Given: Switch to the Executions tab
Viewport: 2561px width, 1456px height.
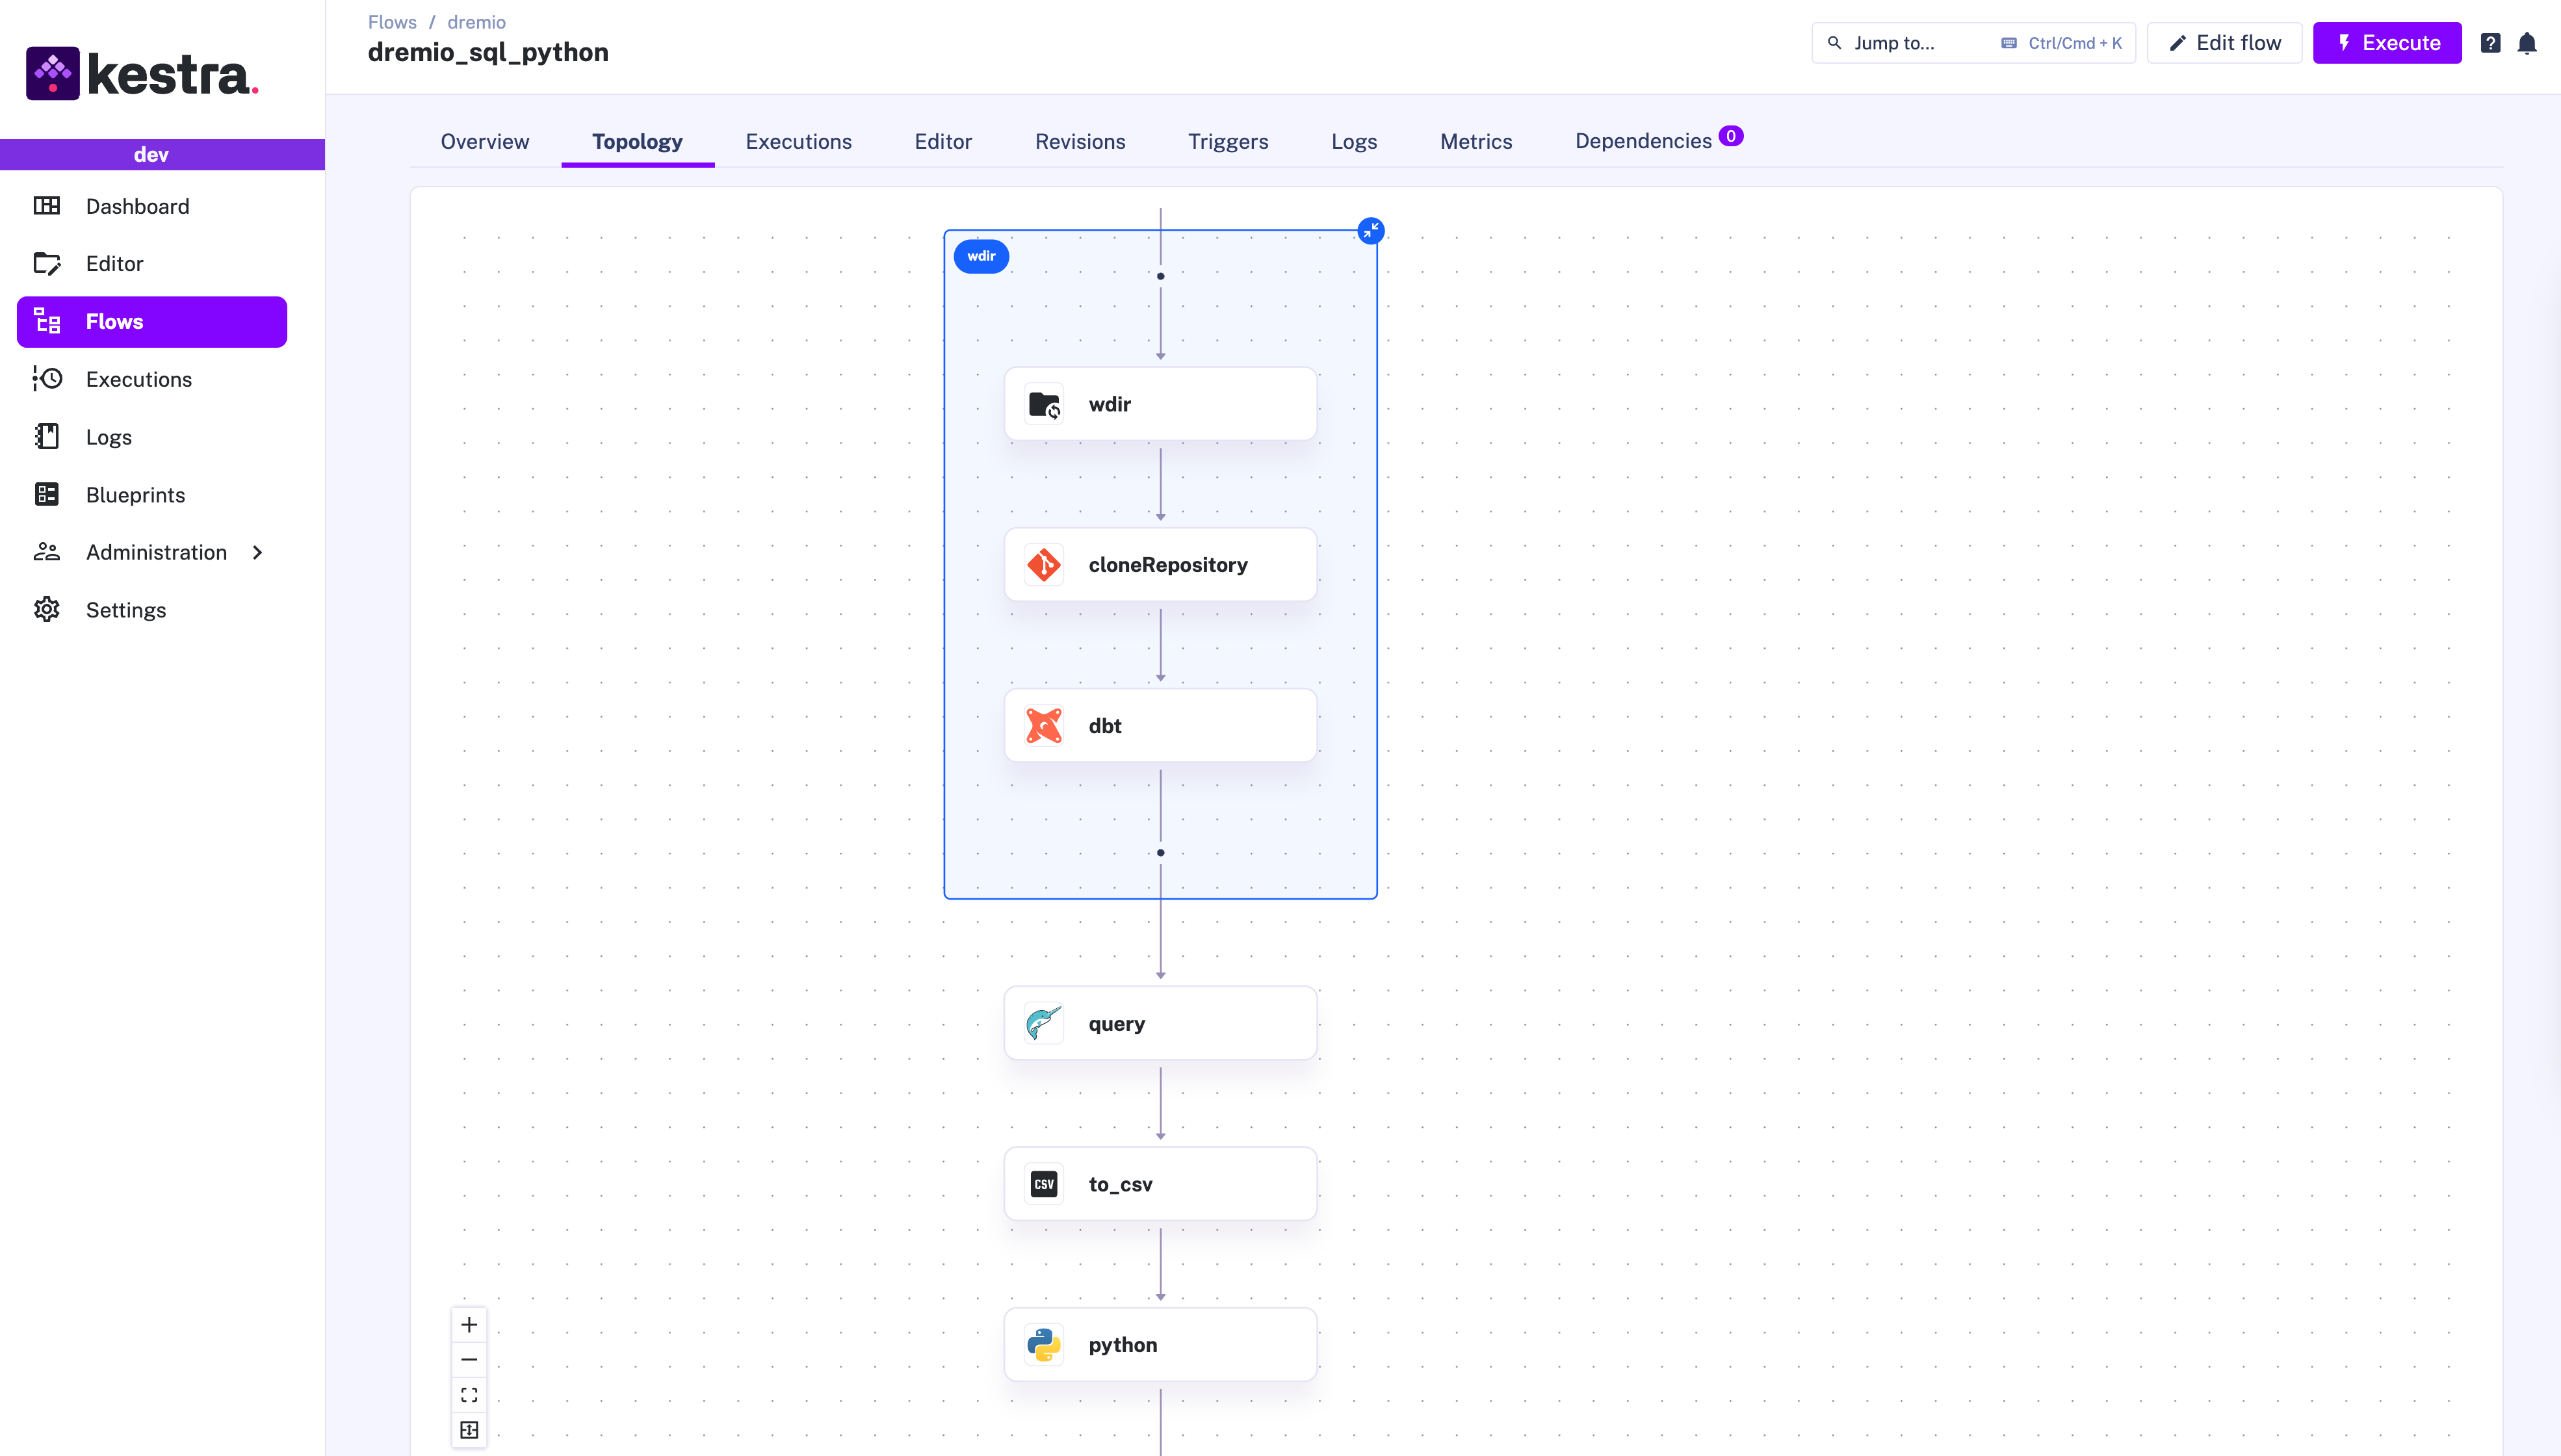Looking at the screenshot, I should 798,141.
